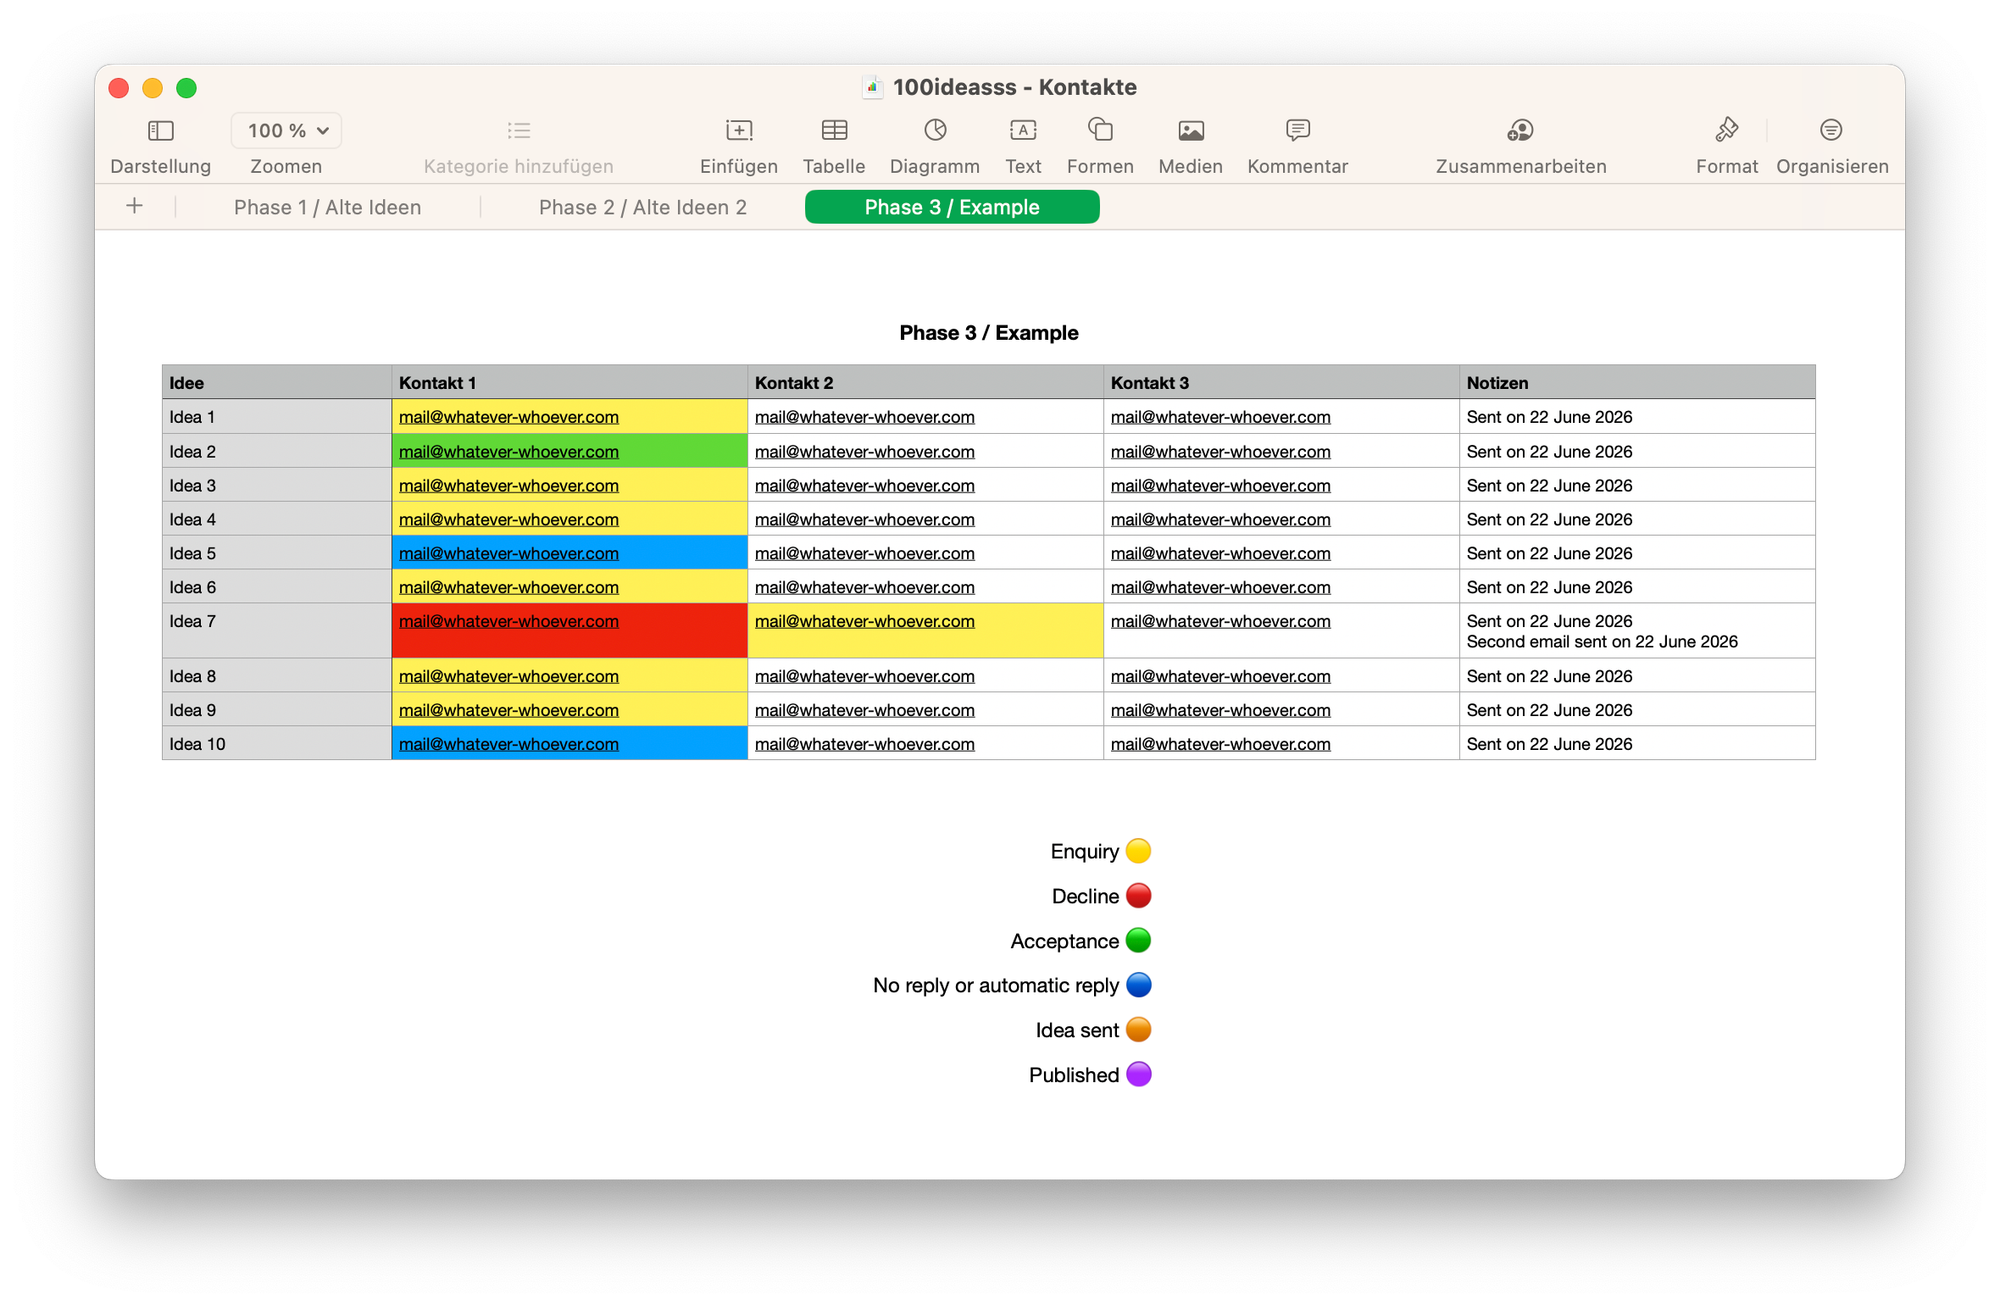
Task: Select the No reply or automatic reply text
Action: [996, 986]
